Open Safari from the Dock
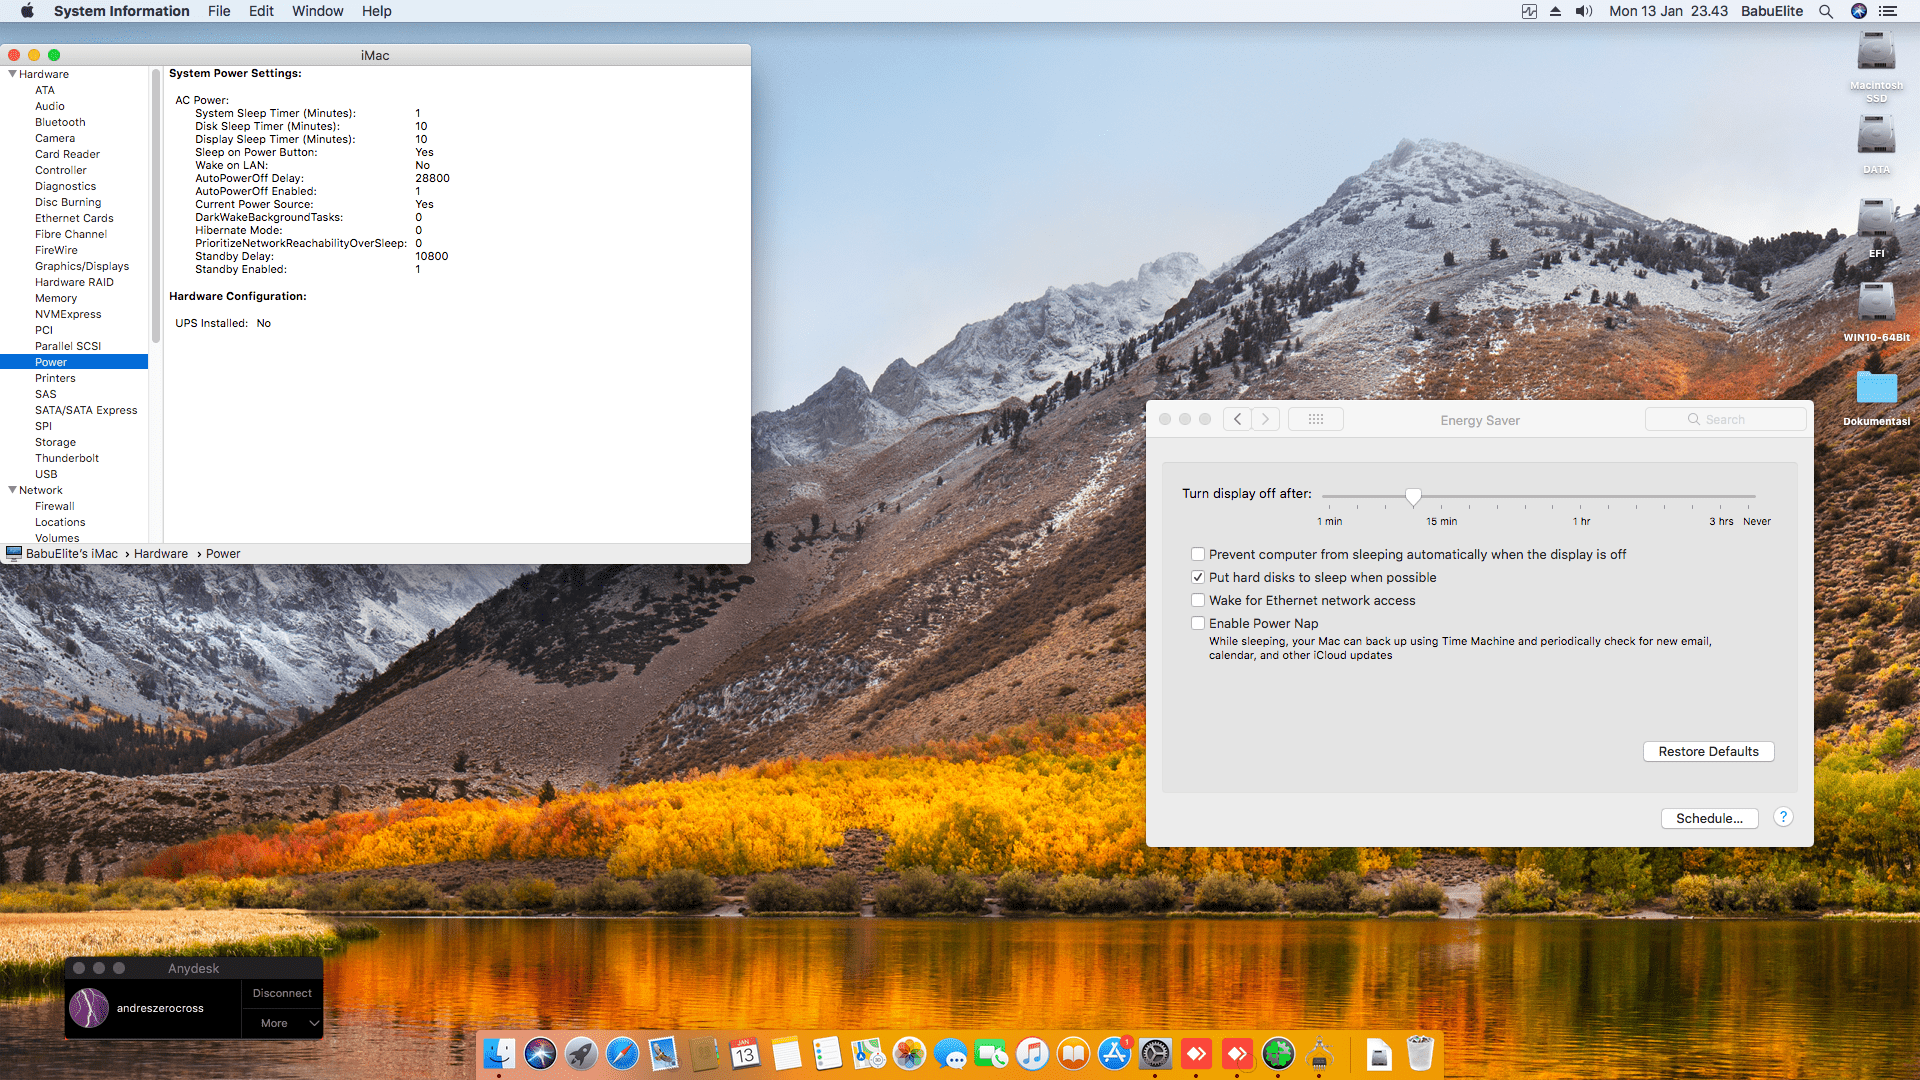This screenshot has height=1080, width=1920. tap(622, 1053)
